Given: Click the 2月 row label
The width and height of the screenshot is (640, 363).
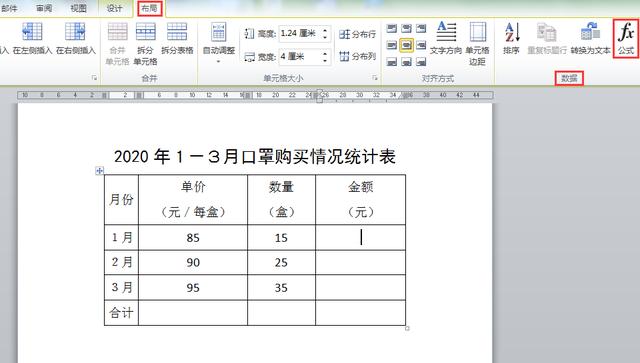Looking at the screenshot, I should 121,263.
